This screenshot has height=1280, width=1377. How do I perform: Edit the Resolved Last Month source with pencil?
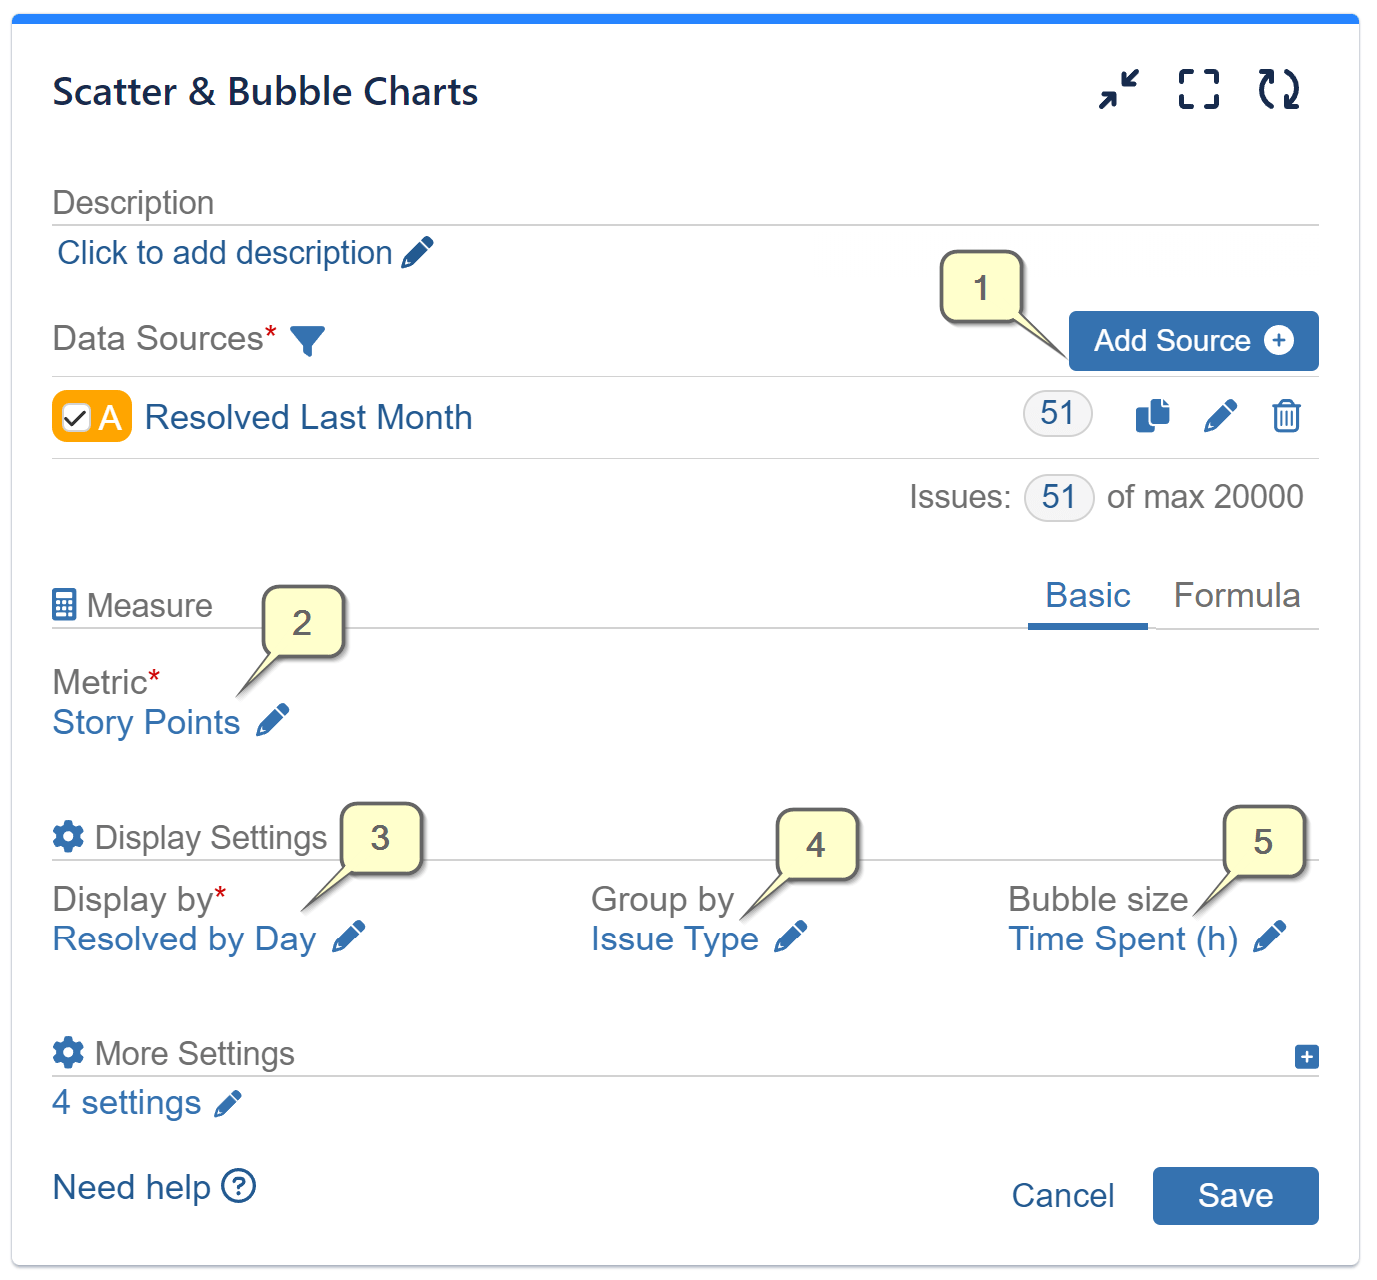pos(1221,415)
